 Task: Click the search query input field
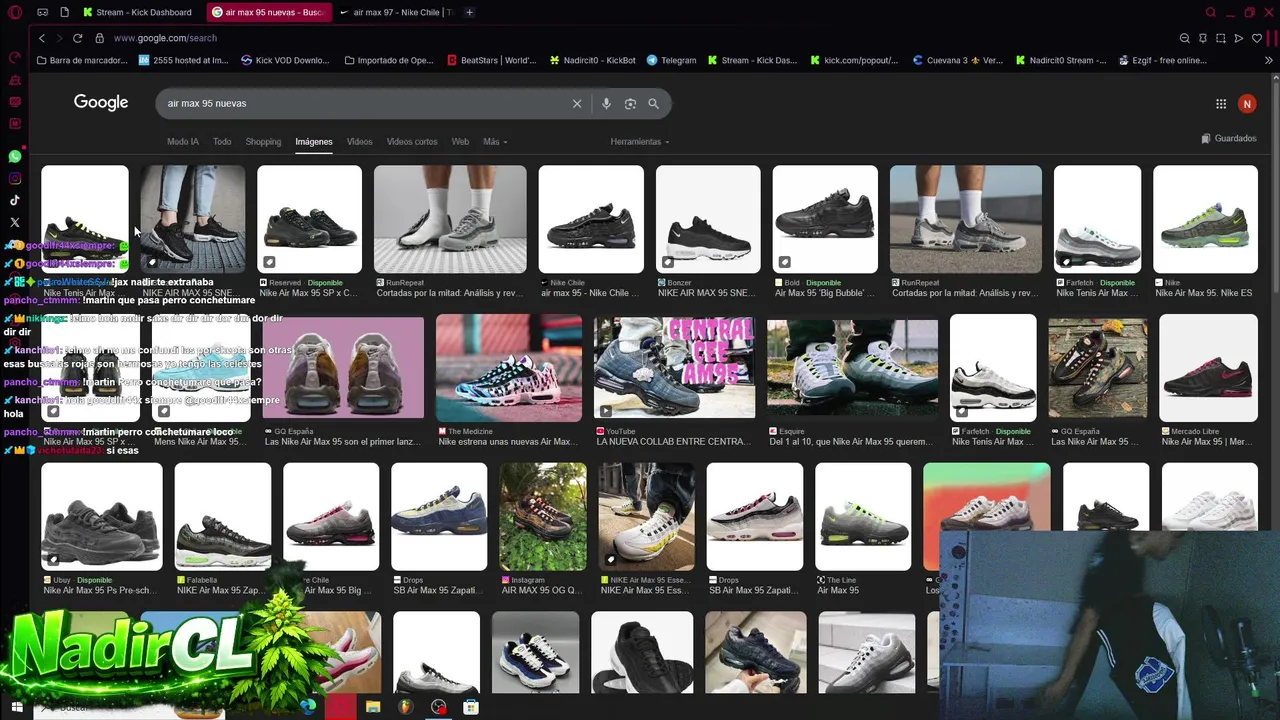coord(365,104)
